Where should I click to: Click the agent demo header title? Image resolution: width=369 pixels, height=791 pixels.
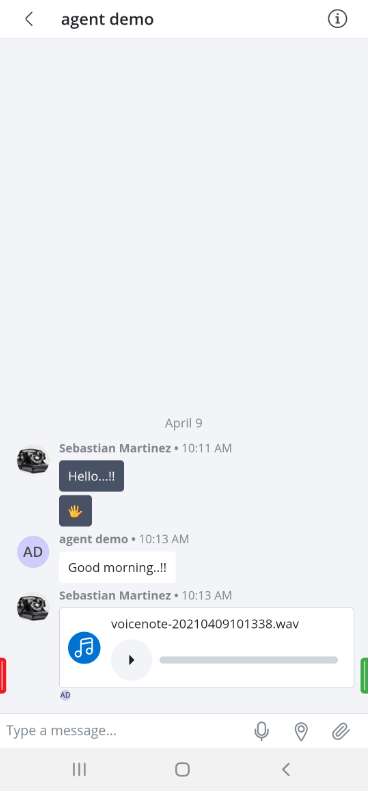[x=108, y=19]
